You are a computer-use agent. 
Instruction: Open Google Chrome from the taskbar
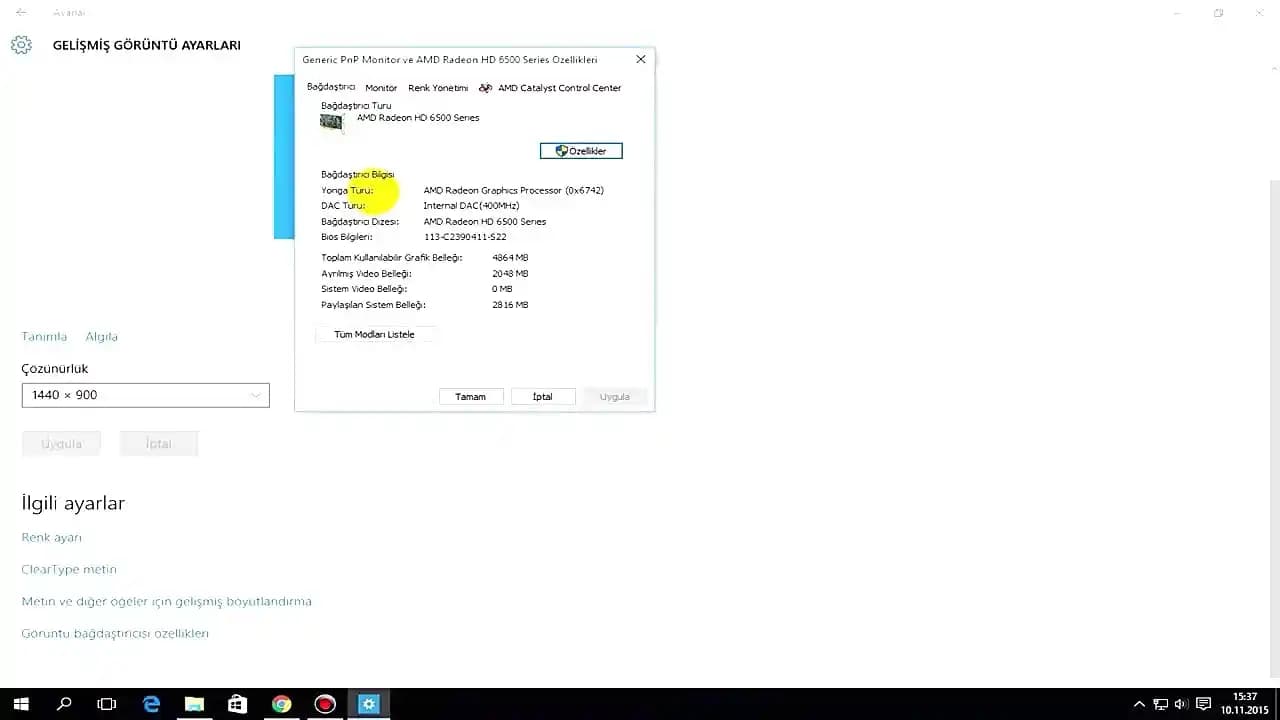point(281,703)
